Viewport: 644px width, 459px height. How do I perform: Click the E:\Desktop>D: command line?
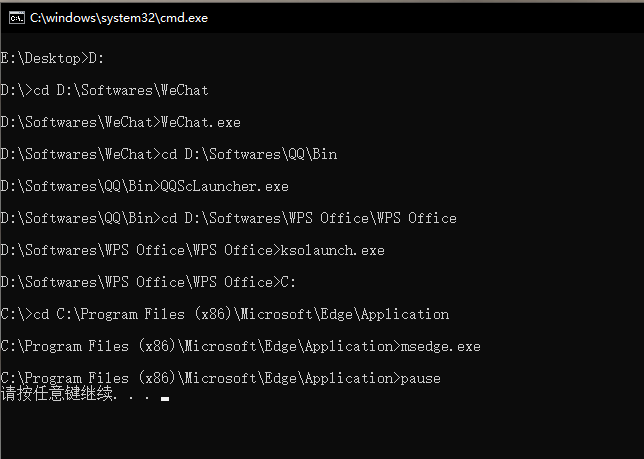[52, 58]
